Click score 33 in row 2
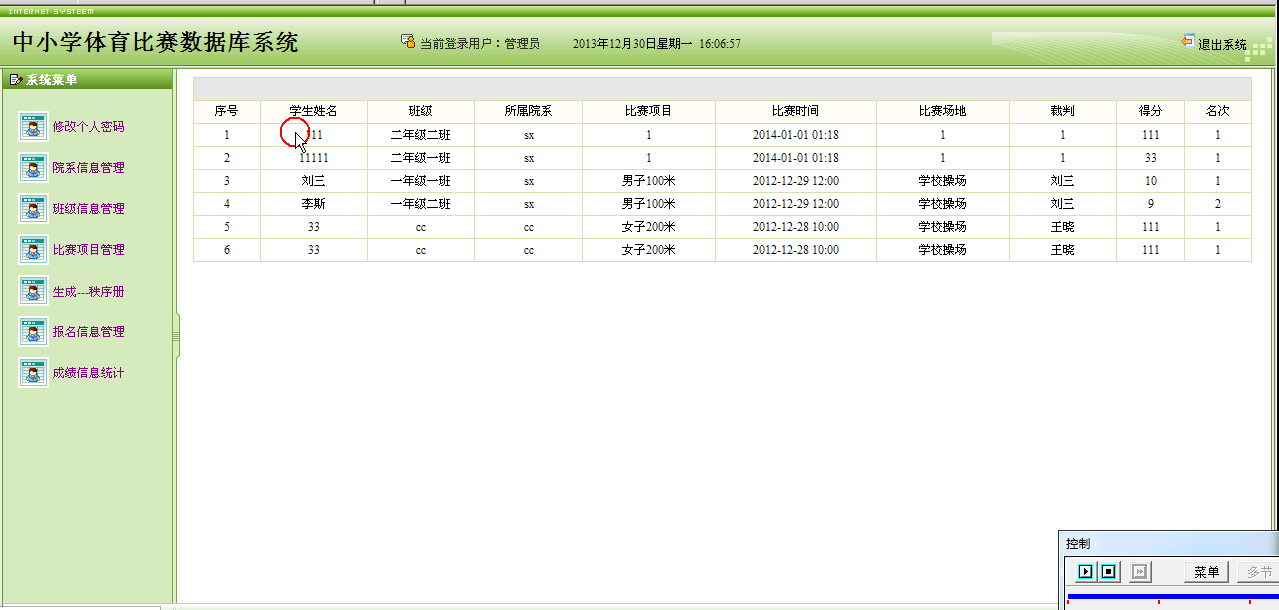 1151,158
